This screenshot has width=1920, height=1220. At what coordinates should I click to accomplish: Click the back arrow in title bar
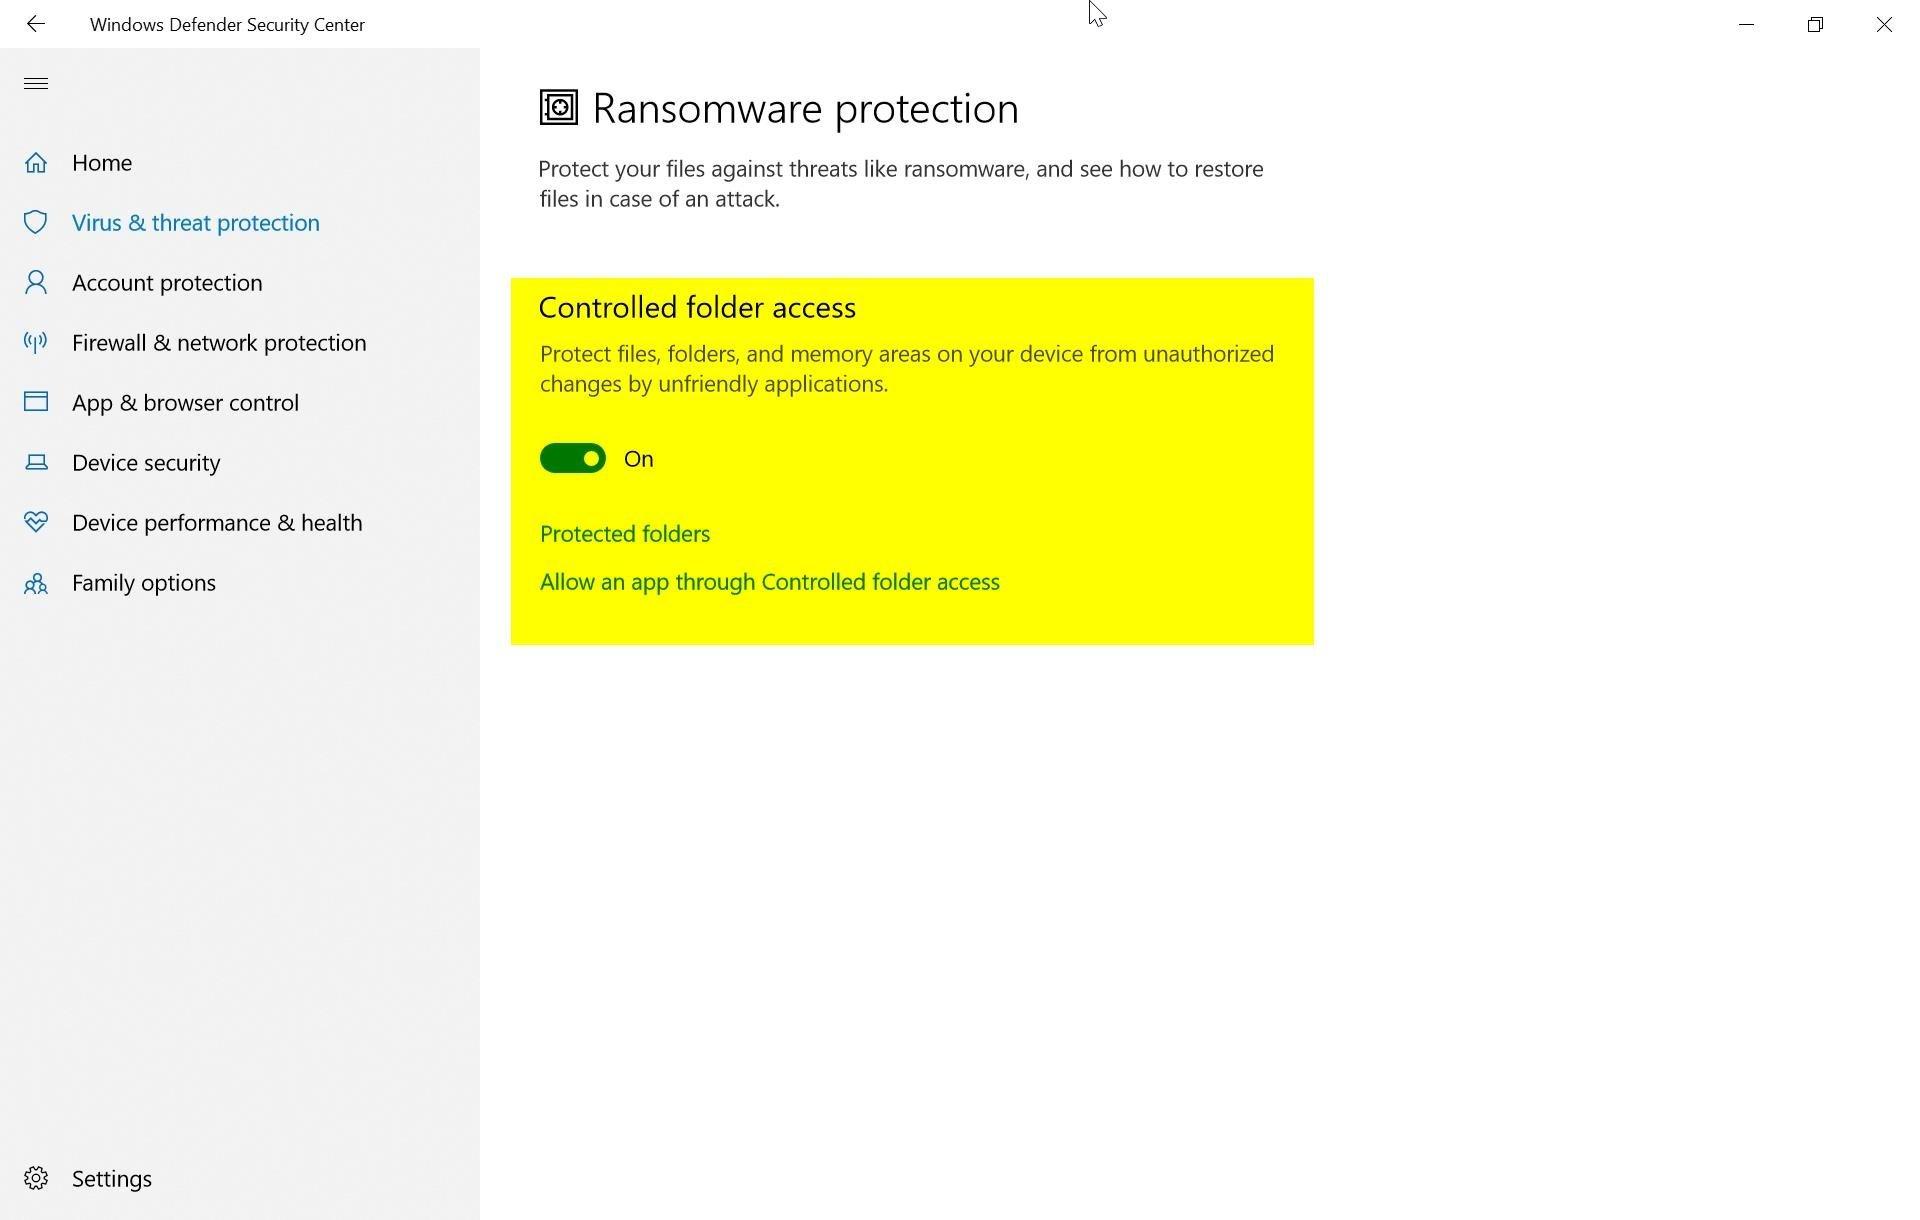[x=36, y=24]
